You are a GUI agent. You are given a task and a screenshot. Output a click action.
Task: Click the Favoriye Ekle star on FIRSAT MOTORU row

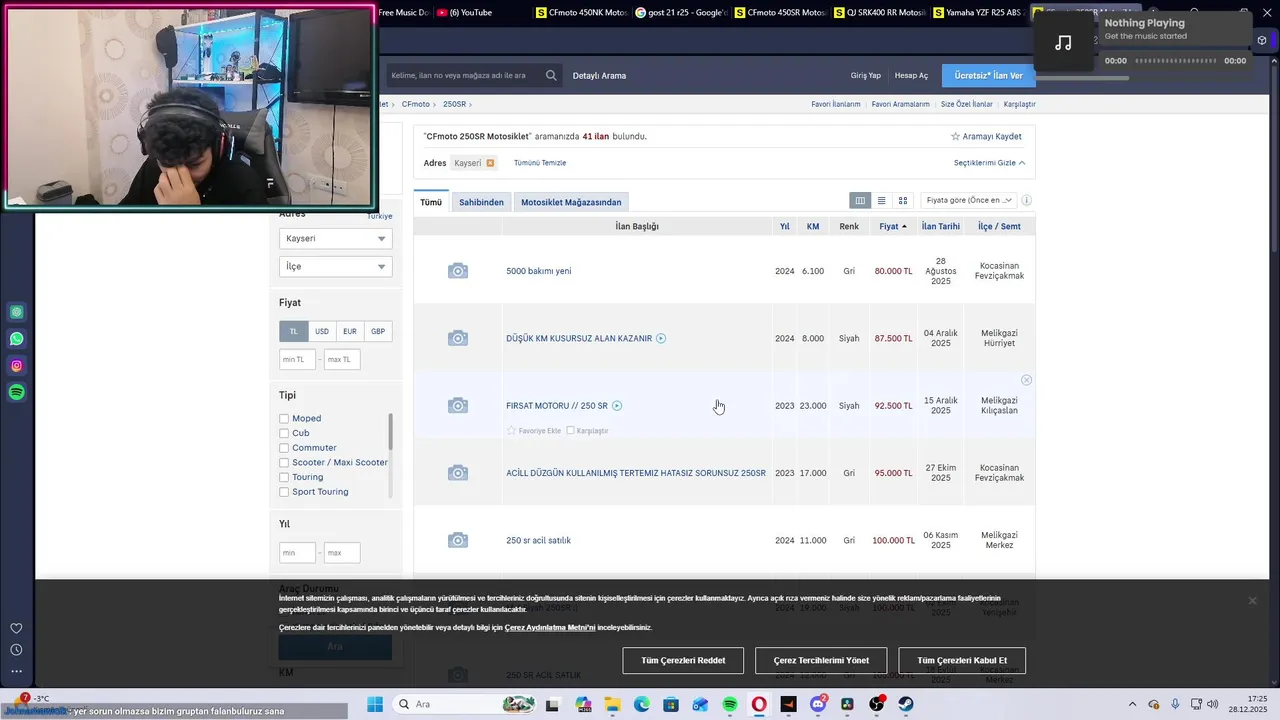pyautogui.click(x=512, y=431)
